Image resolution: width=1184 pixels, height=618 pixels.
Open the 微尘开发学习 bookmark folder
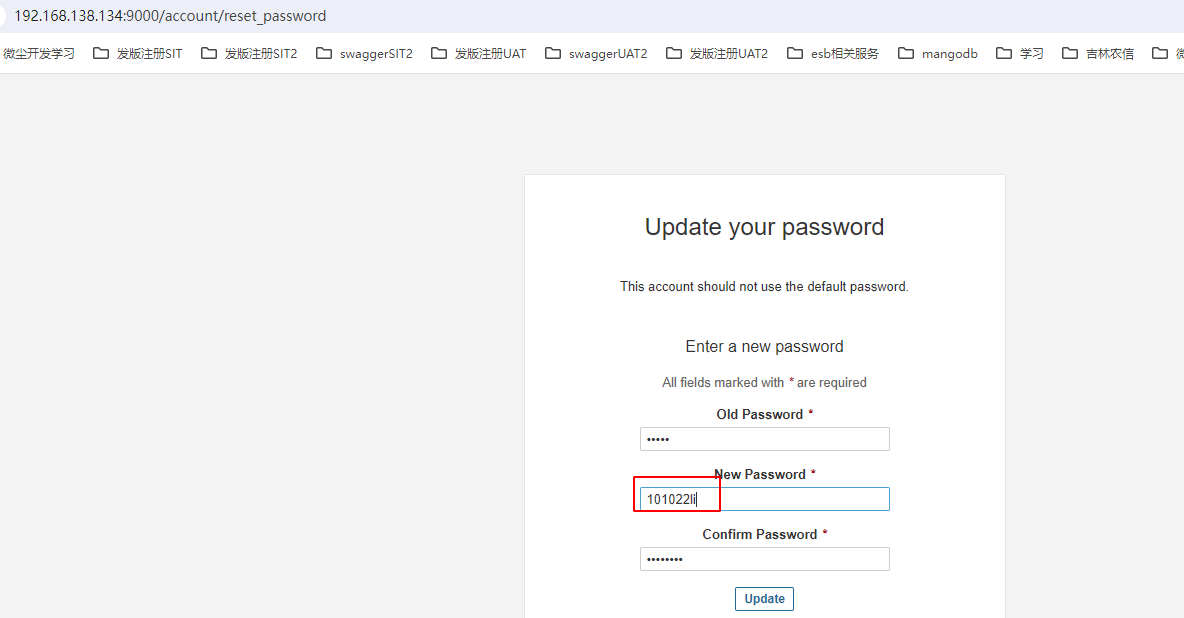tap(38, 53)
